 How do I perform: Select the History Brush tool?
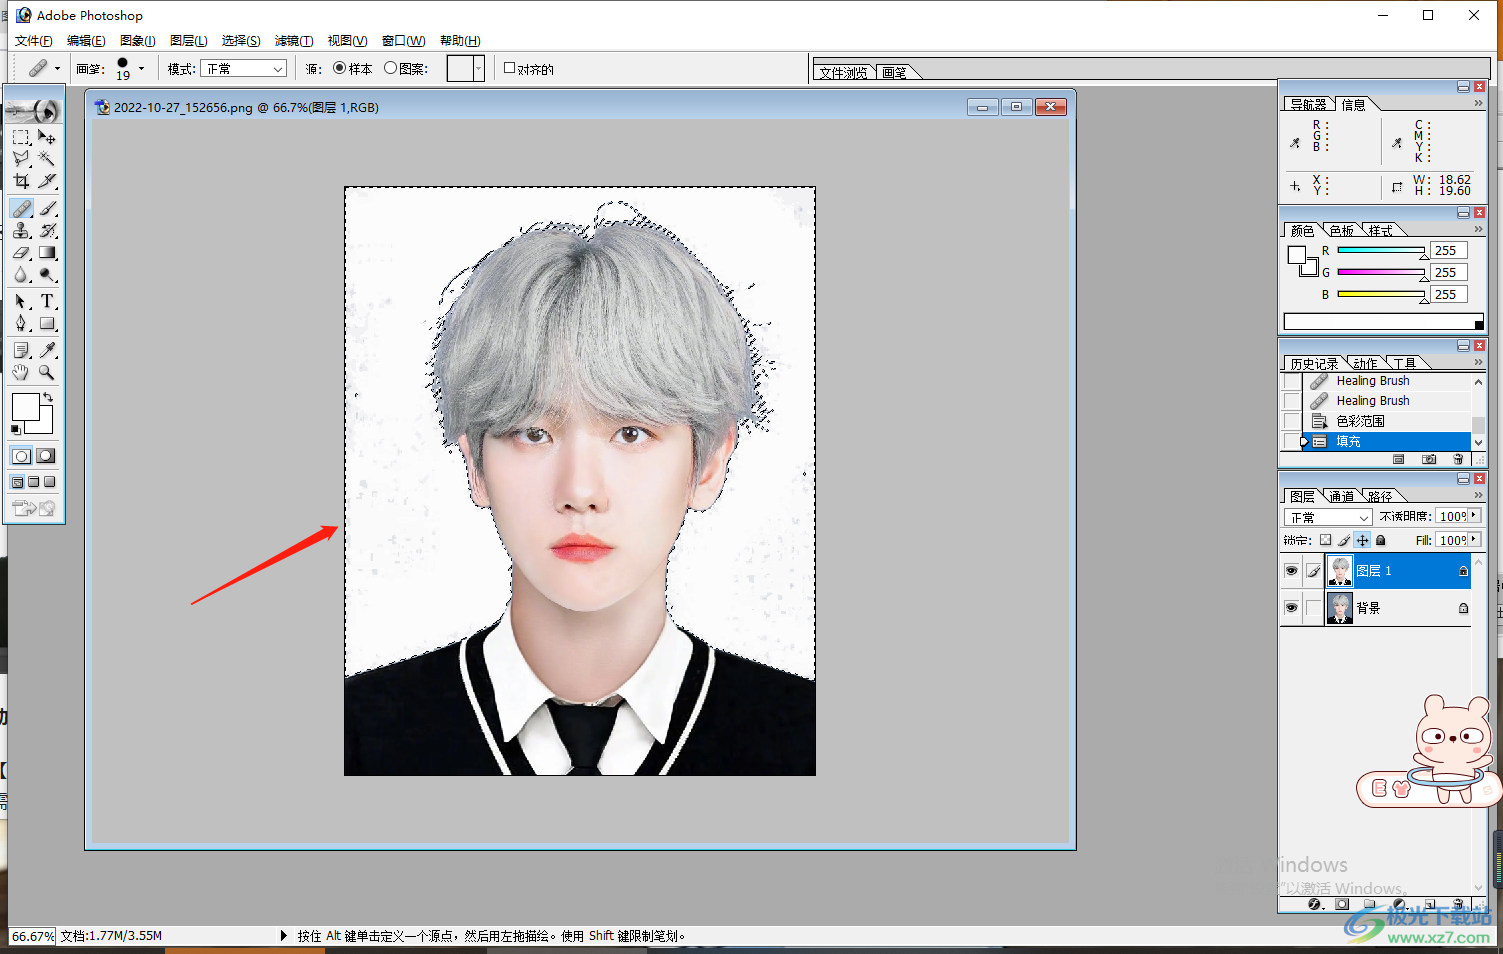tap(47, 230)
